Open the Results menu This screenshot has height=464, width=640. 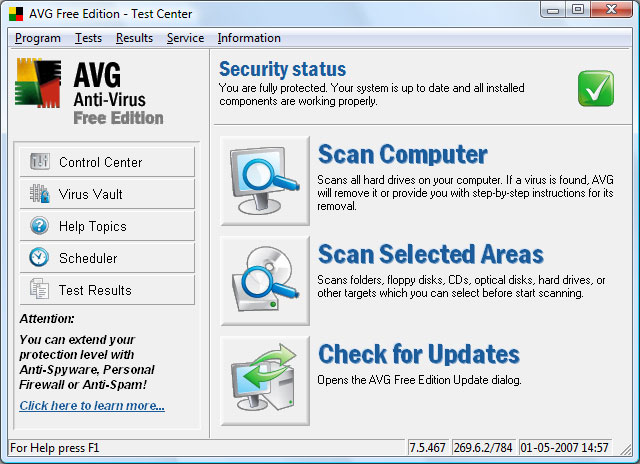coord(134,38)
